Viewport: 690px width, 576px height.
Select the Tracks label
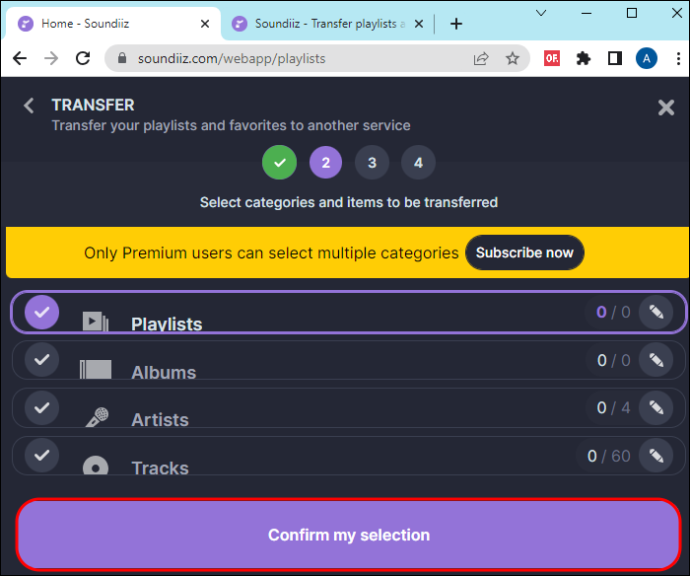tap(160, 468)
